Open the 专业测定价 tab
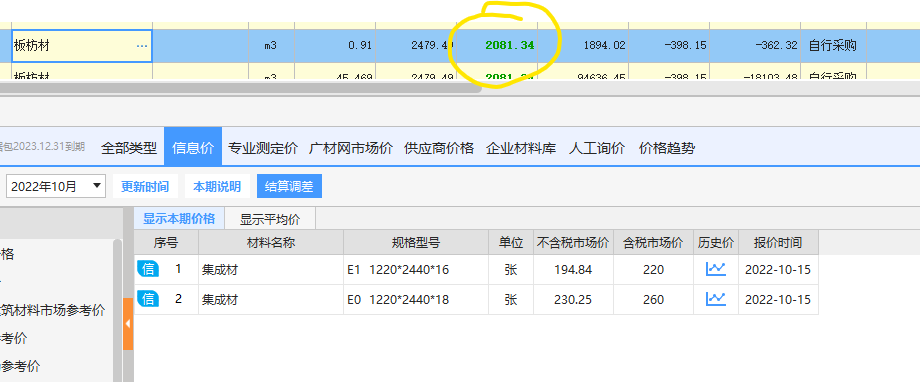The image size is (920, 382). [263, 148]
